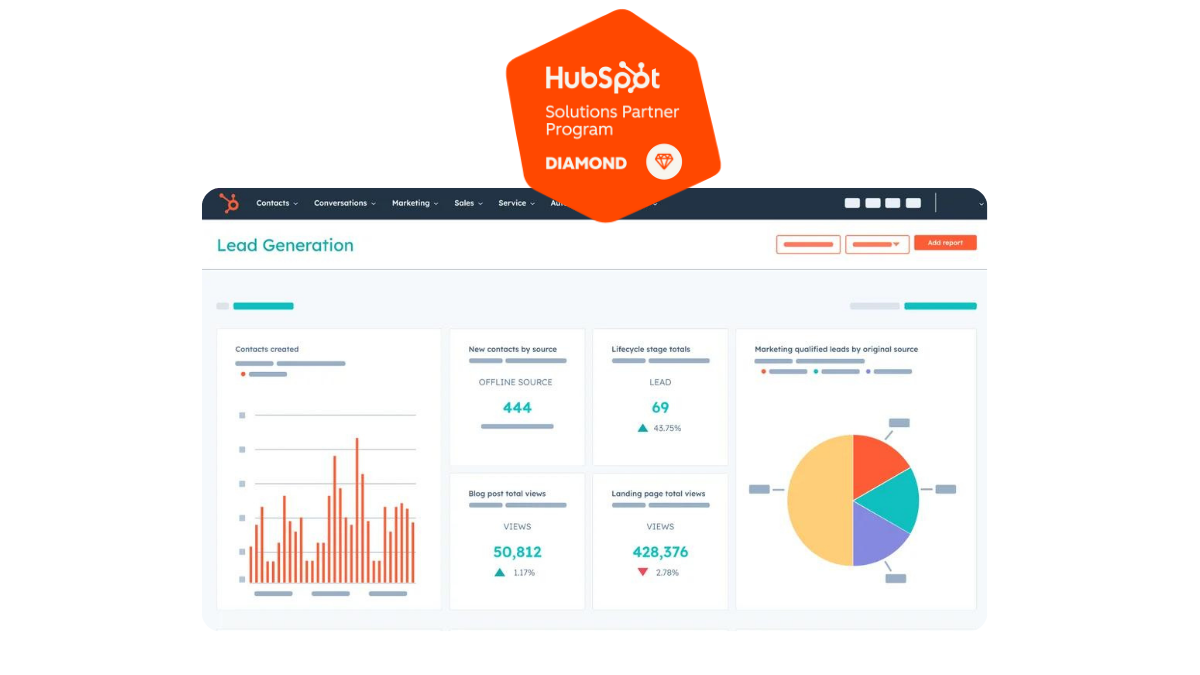Open the account chevron at navbar far right
The image size is (1200, 675).
[981, 204]
